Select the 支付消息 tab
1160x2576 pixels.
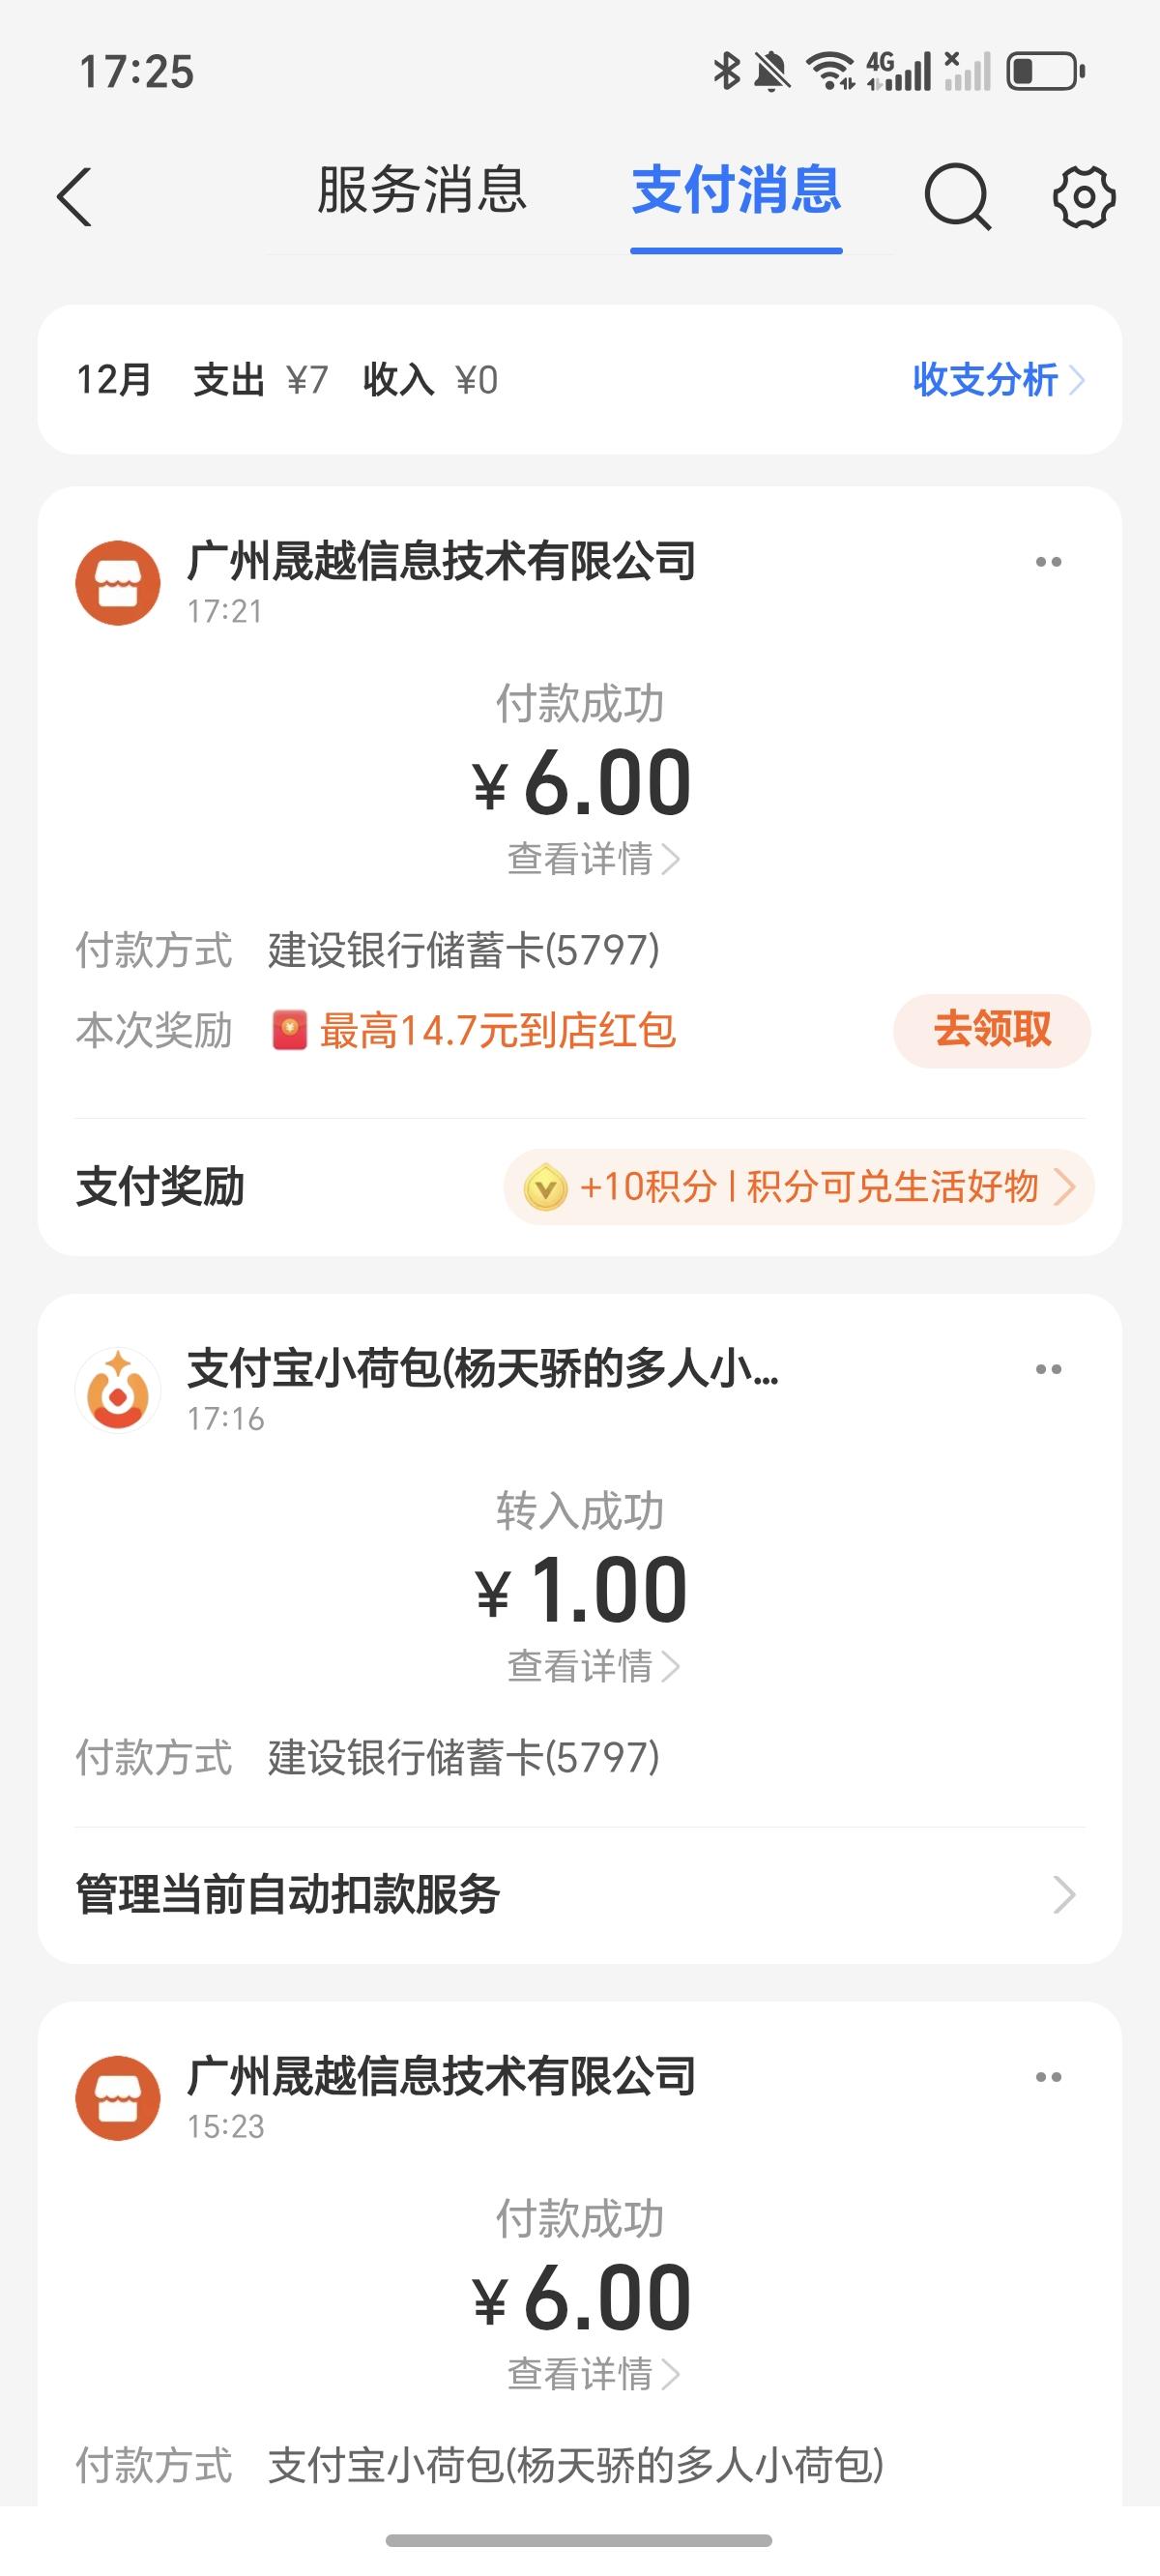click(x=736, y=190)
